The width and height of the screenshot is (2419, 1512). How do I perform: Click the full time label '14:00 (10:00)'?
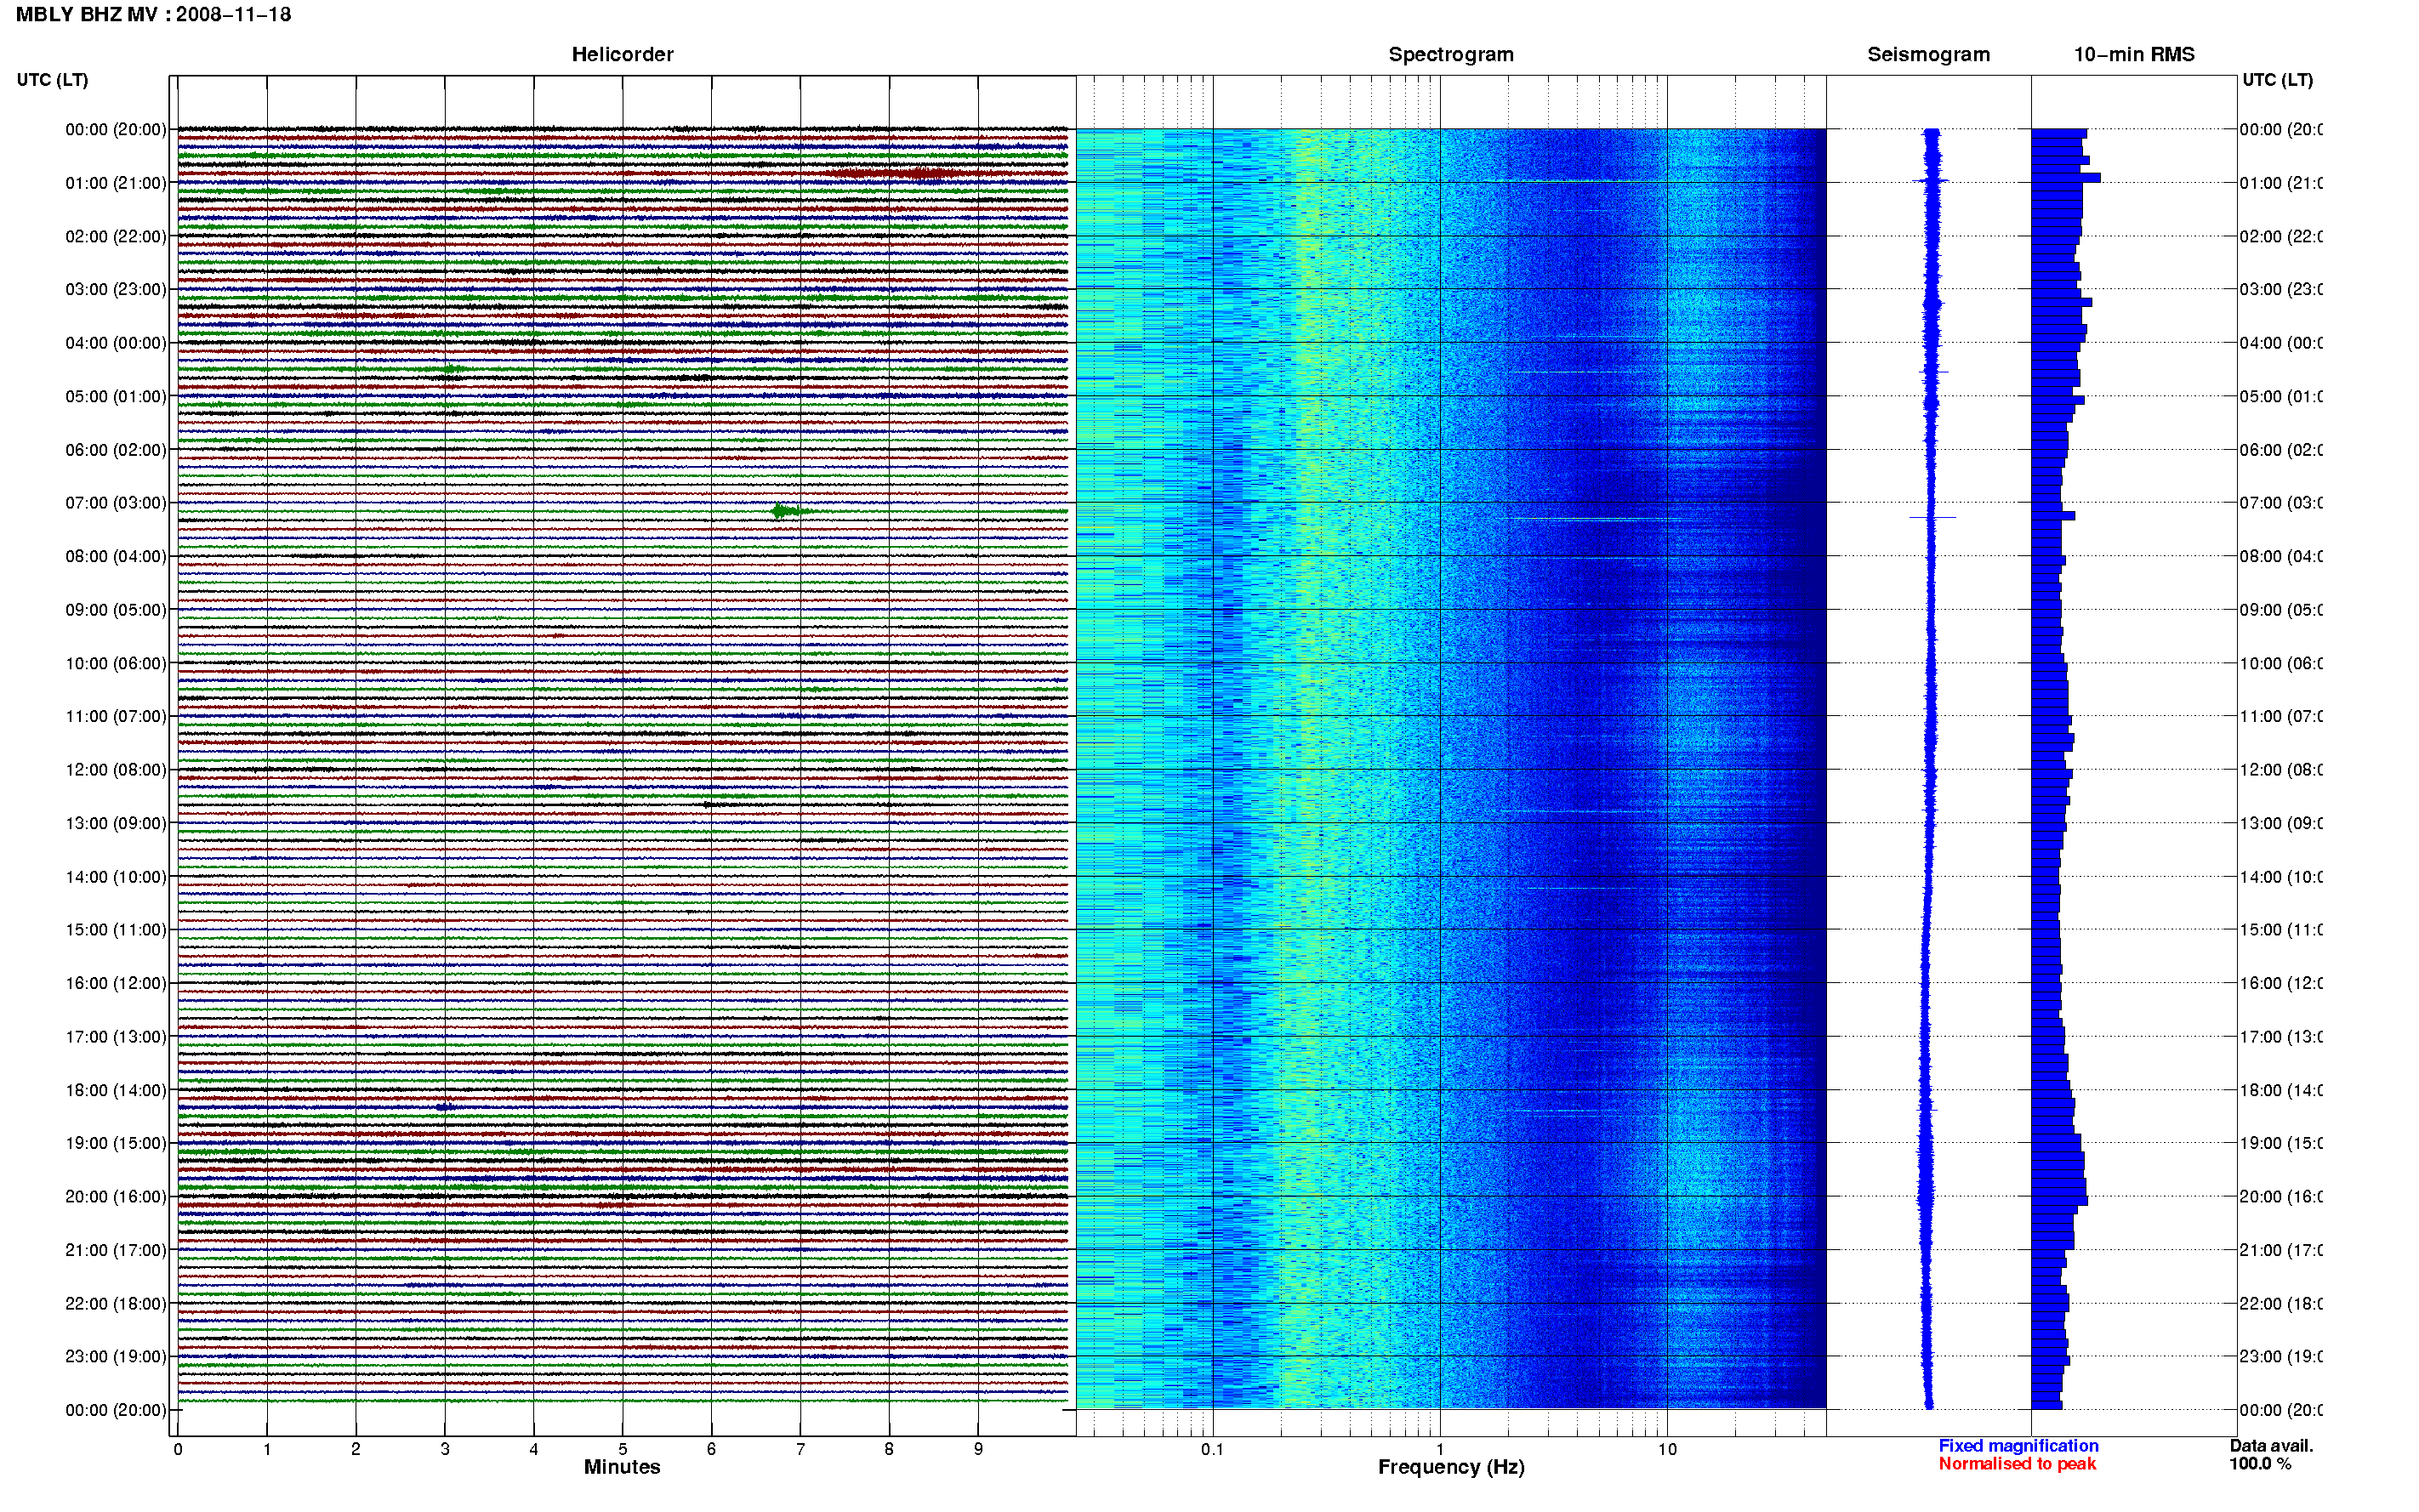click(116, 877)
